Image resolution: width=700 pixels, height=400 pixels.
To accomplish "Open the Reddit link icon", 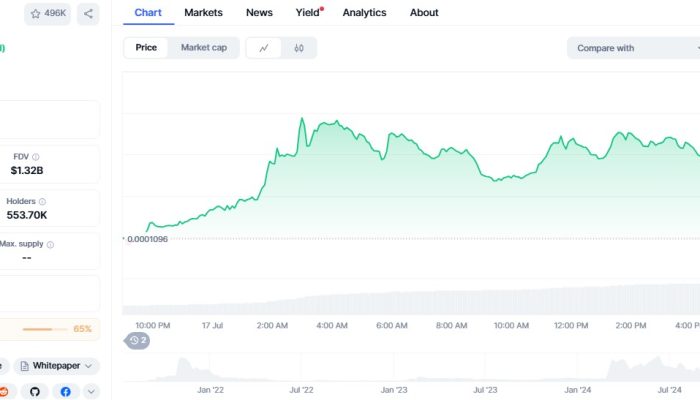I will click(x=5, y=392).
